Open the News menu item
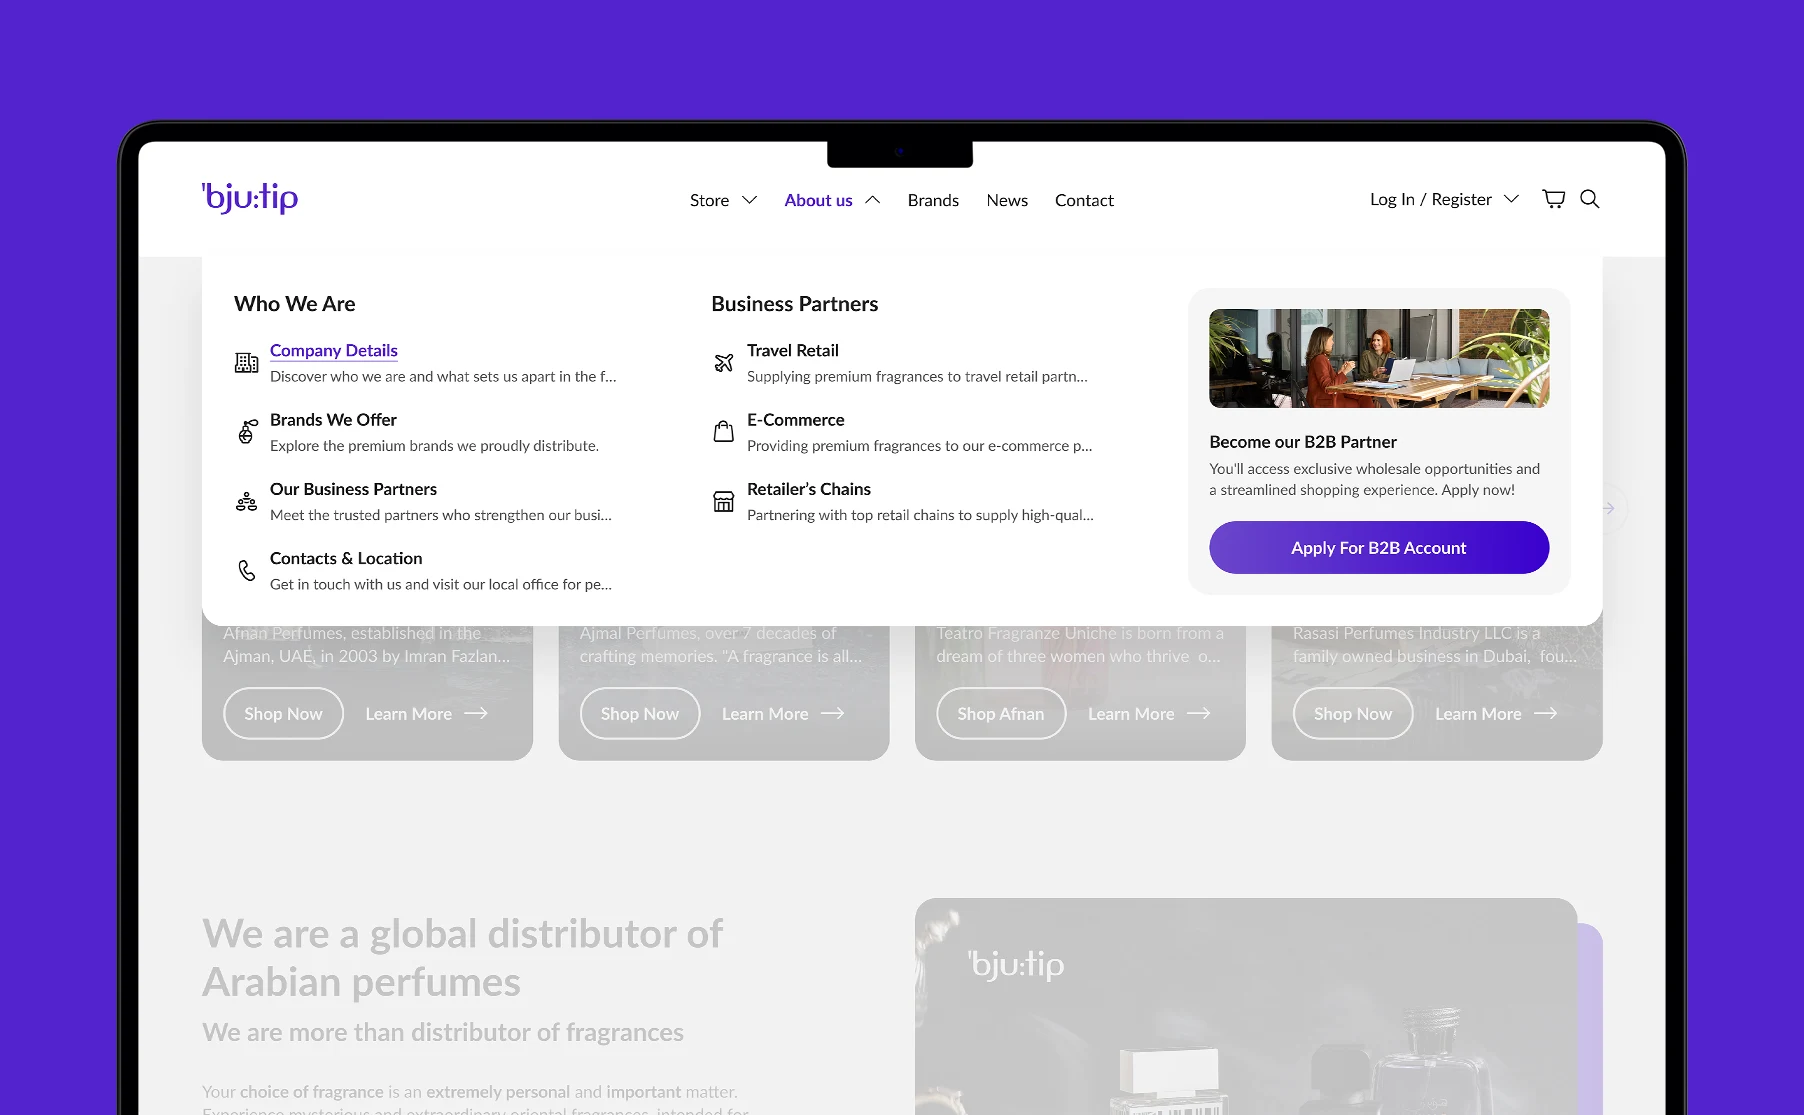 [1007, 200]
